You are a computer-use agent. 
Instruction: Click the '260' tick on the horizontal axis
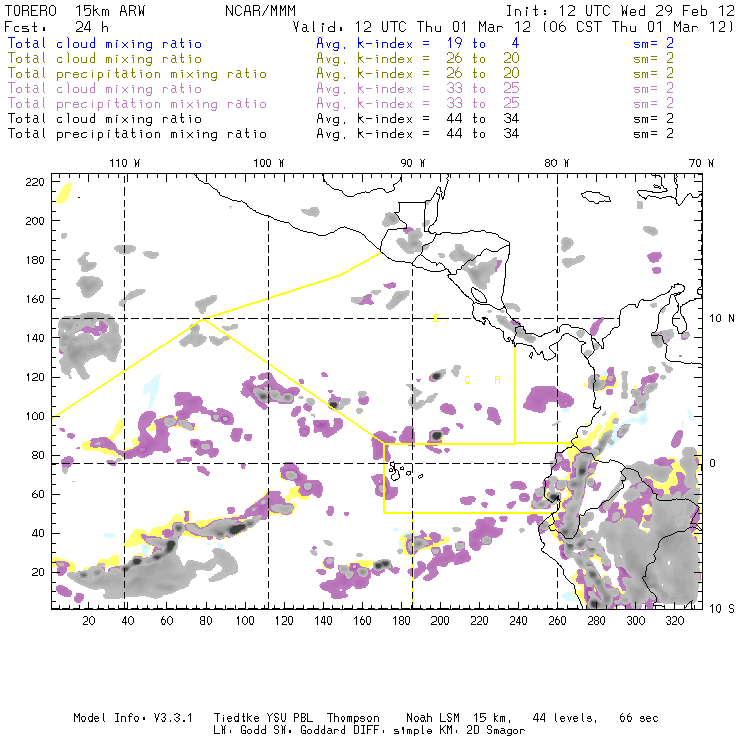click(x=557, y=621)
